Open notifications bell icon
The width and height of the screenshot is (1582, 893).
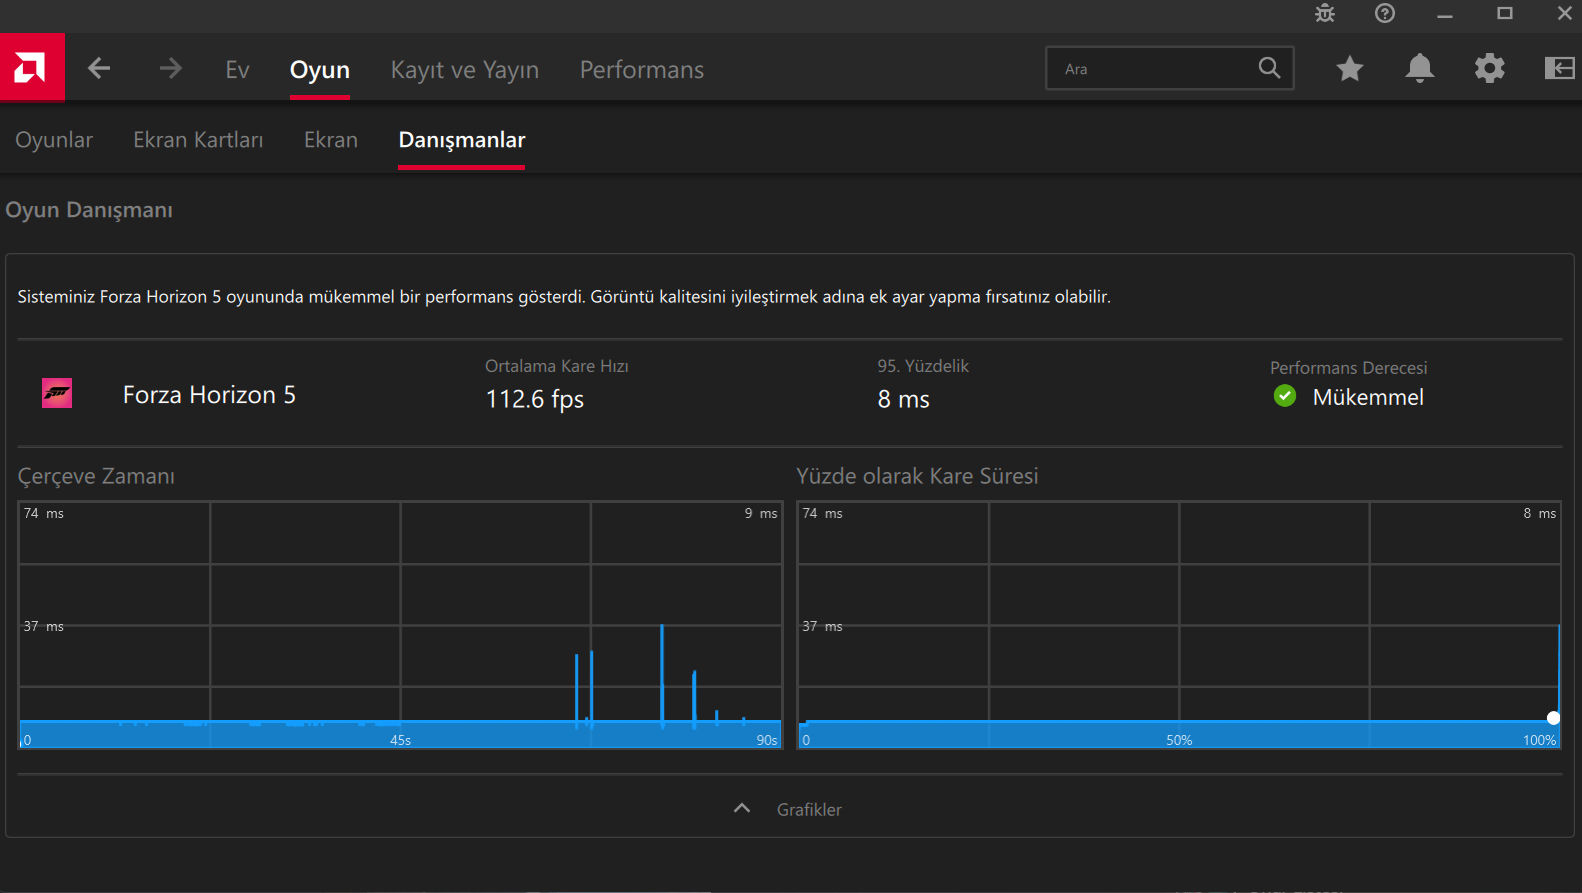click(1420, 68)
